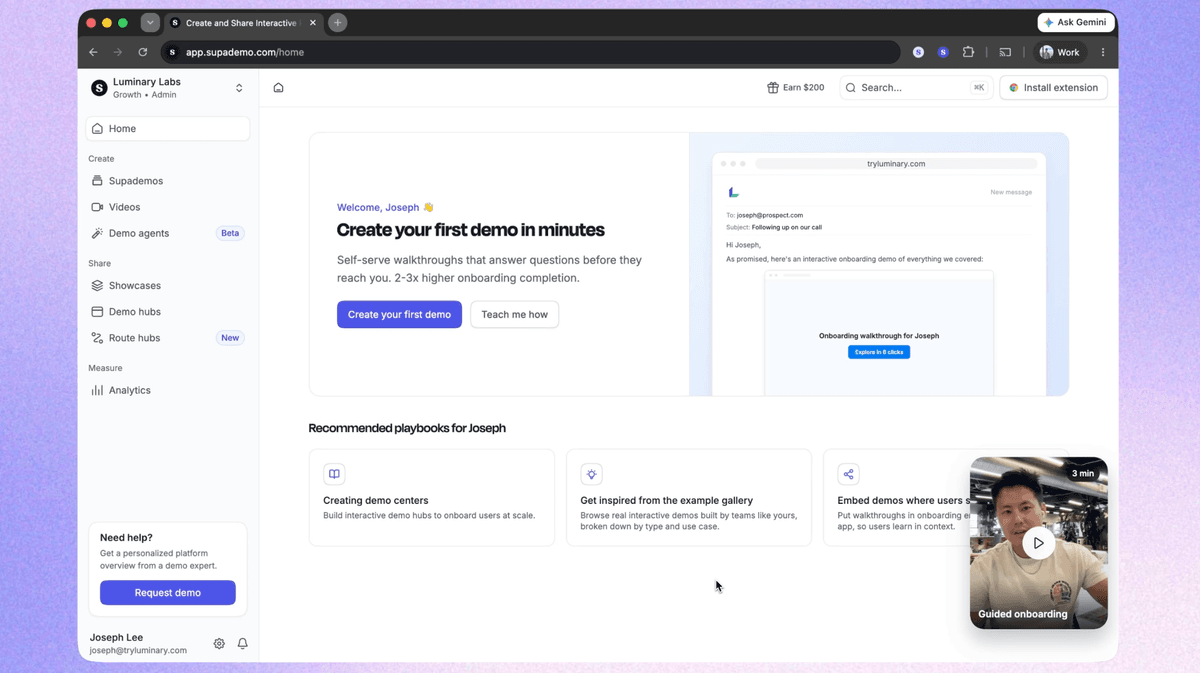This screenshot has height=673, width=1200.
Task: Click the share icon on Embed demos card
Action: pos(848,474)
